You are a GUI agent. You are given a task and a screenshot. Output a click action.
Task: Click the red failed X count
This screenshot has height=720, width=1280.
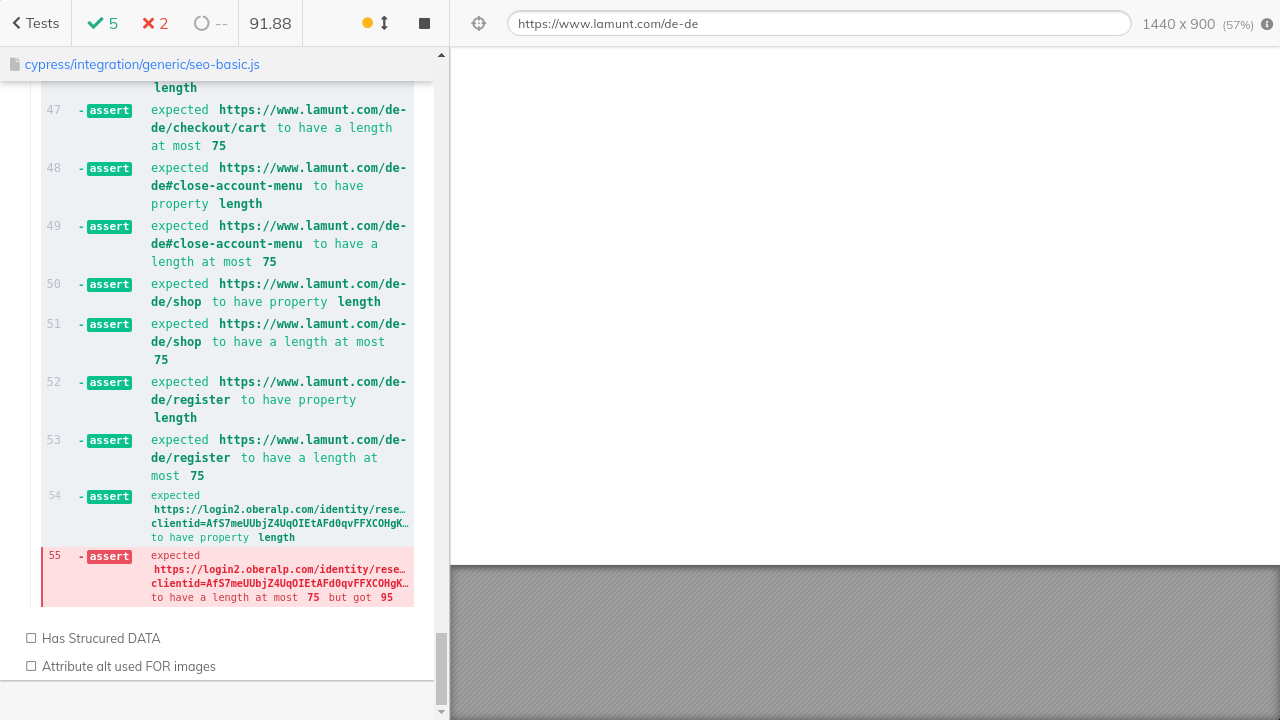coord(155,23)
